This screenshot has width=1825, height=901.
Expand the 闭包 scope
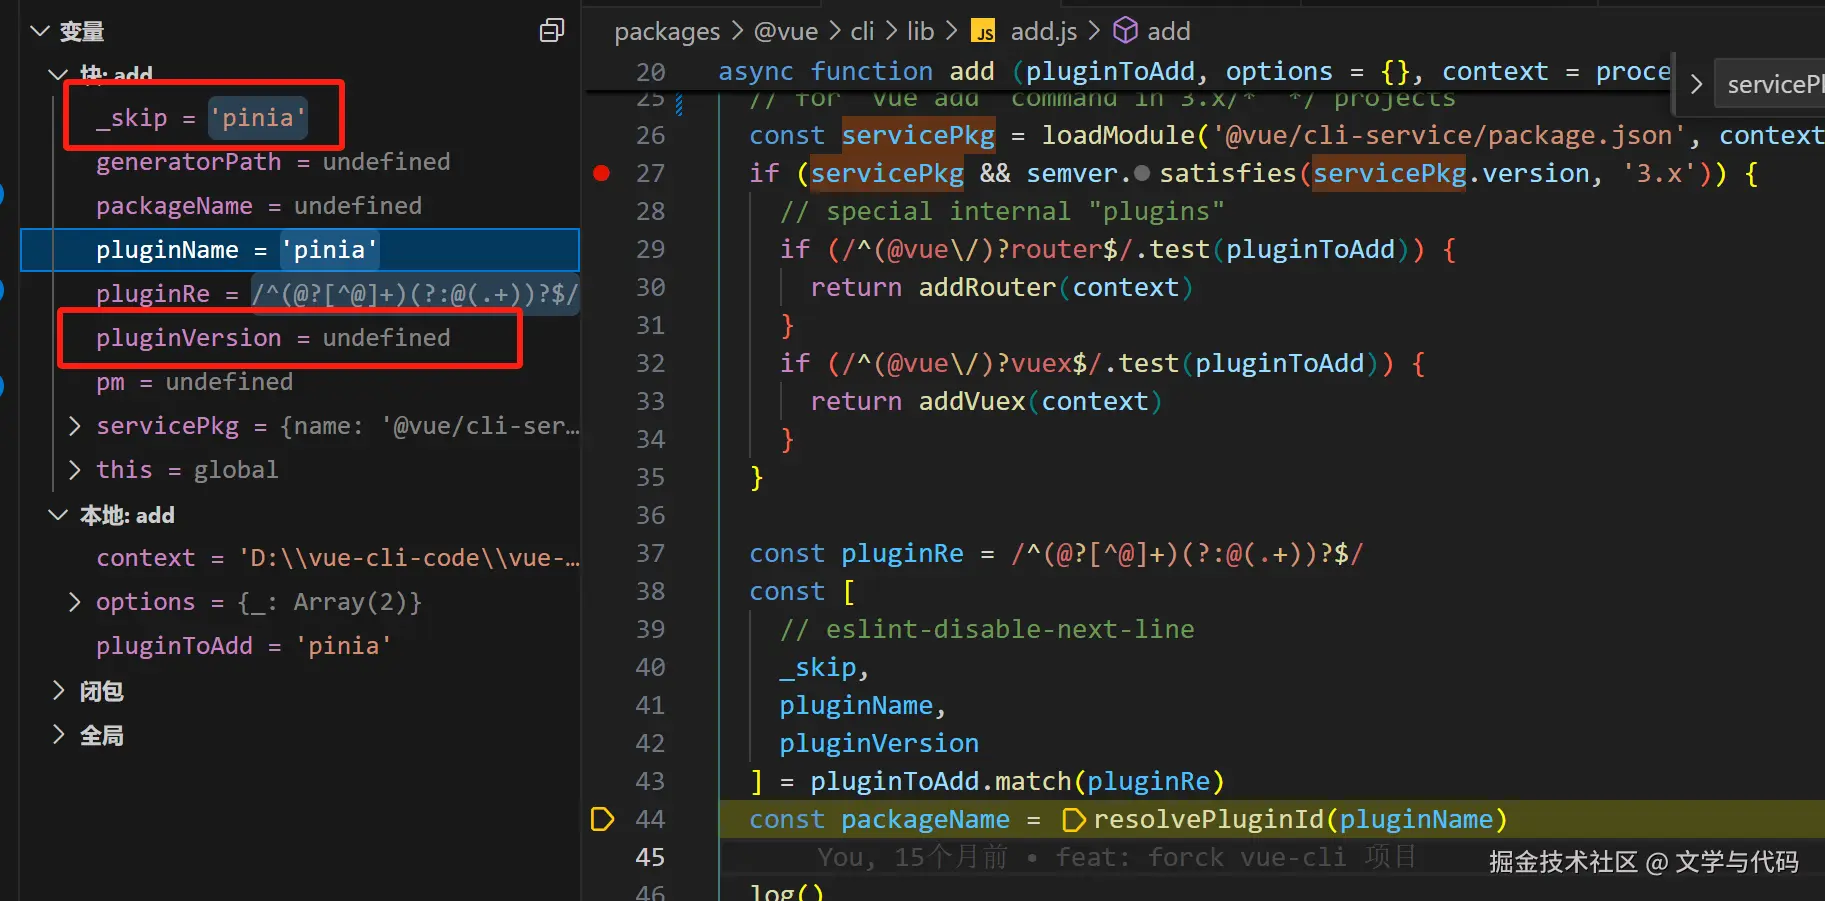(58, 691)
